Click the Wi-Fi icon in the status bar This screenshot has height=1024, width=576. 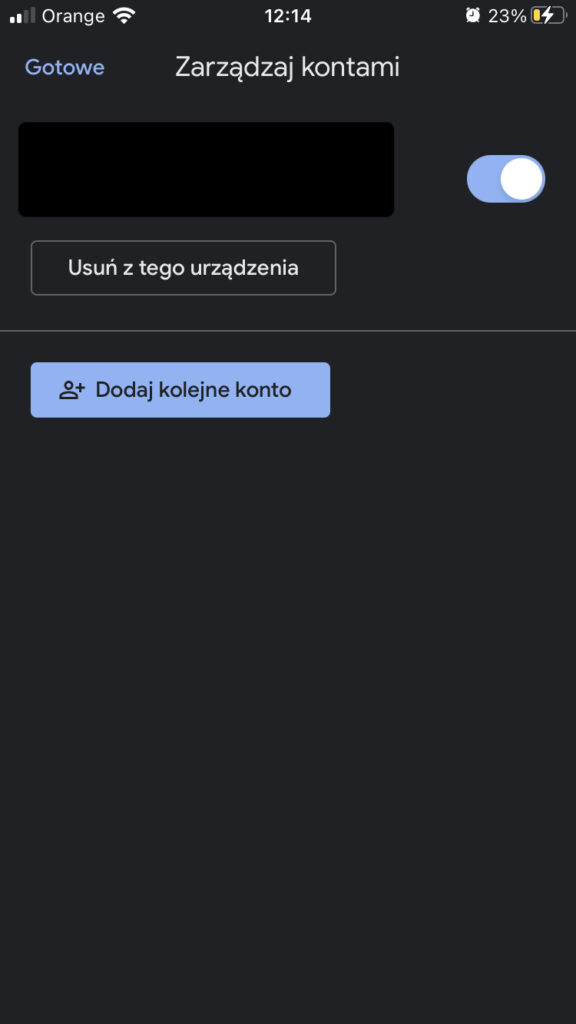121,15
